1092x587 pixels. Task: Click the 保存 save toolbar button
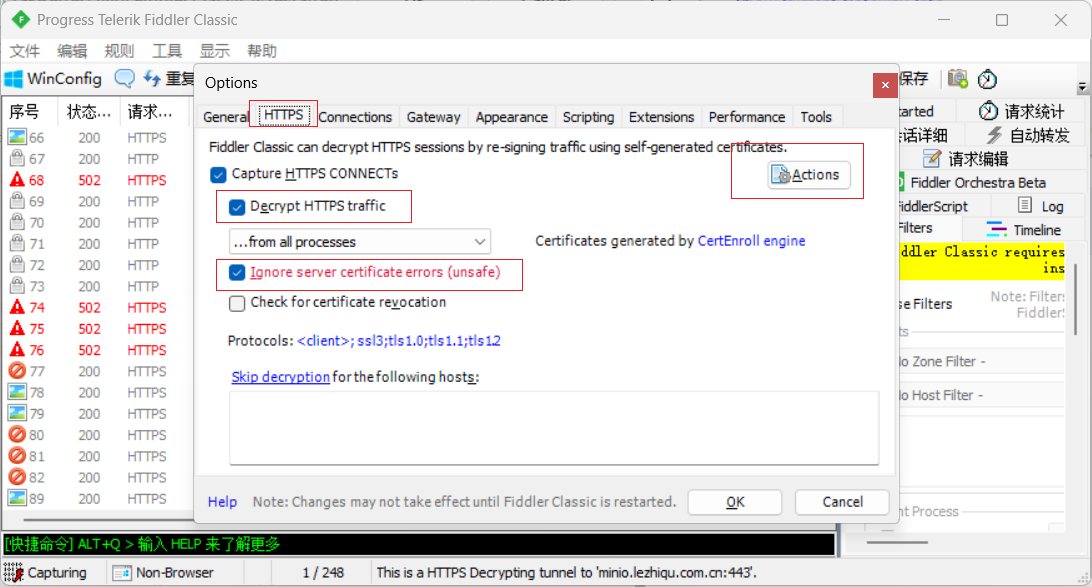click(913, 79)
